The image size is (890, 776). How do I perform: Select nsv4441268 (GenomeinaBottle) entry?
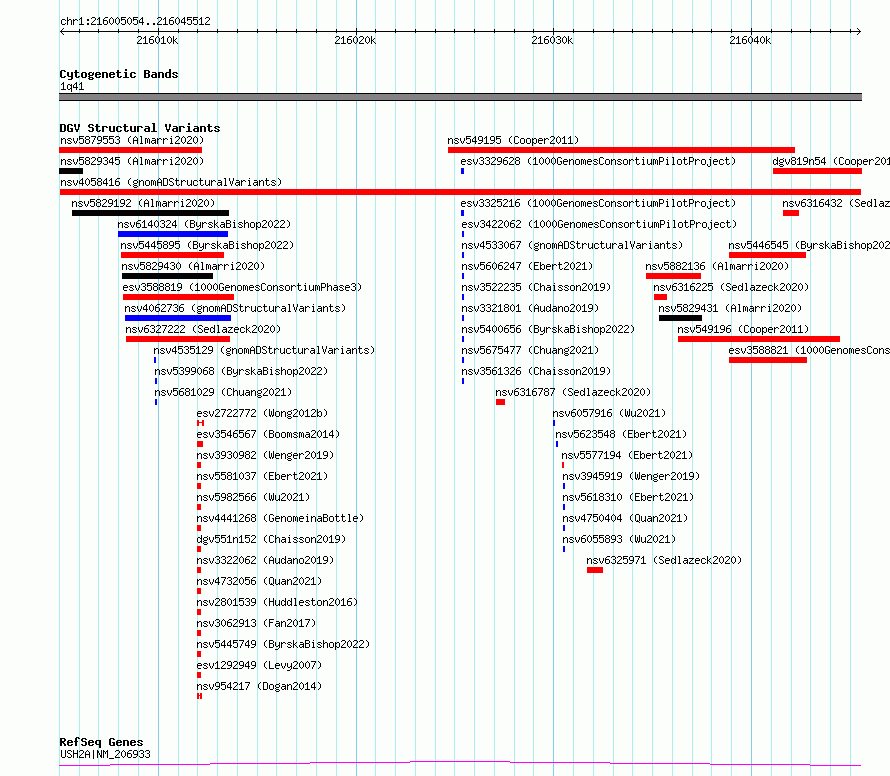280,518
